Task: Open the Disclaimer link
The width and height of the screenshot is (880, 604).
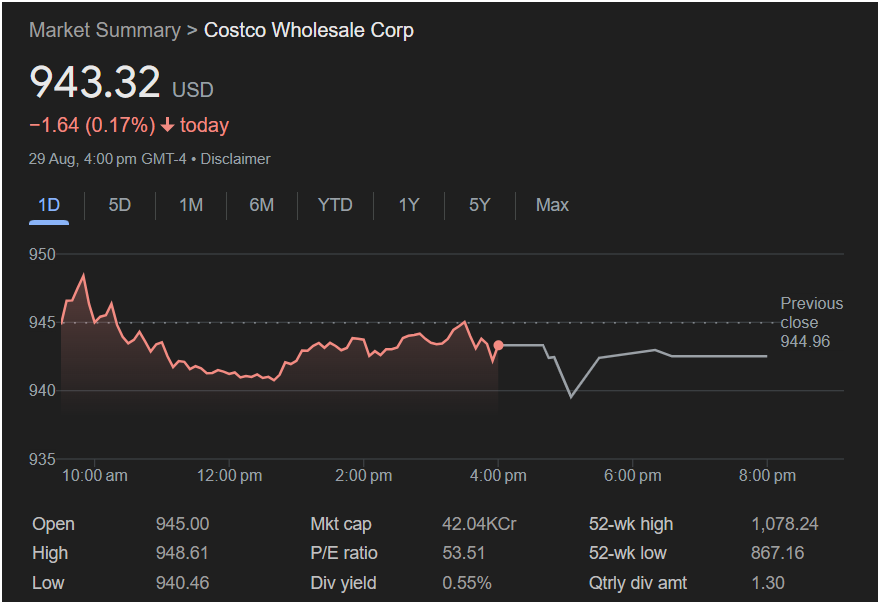Action: (x=236, y=159)
